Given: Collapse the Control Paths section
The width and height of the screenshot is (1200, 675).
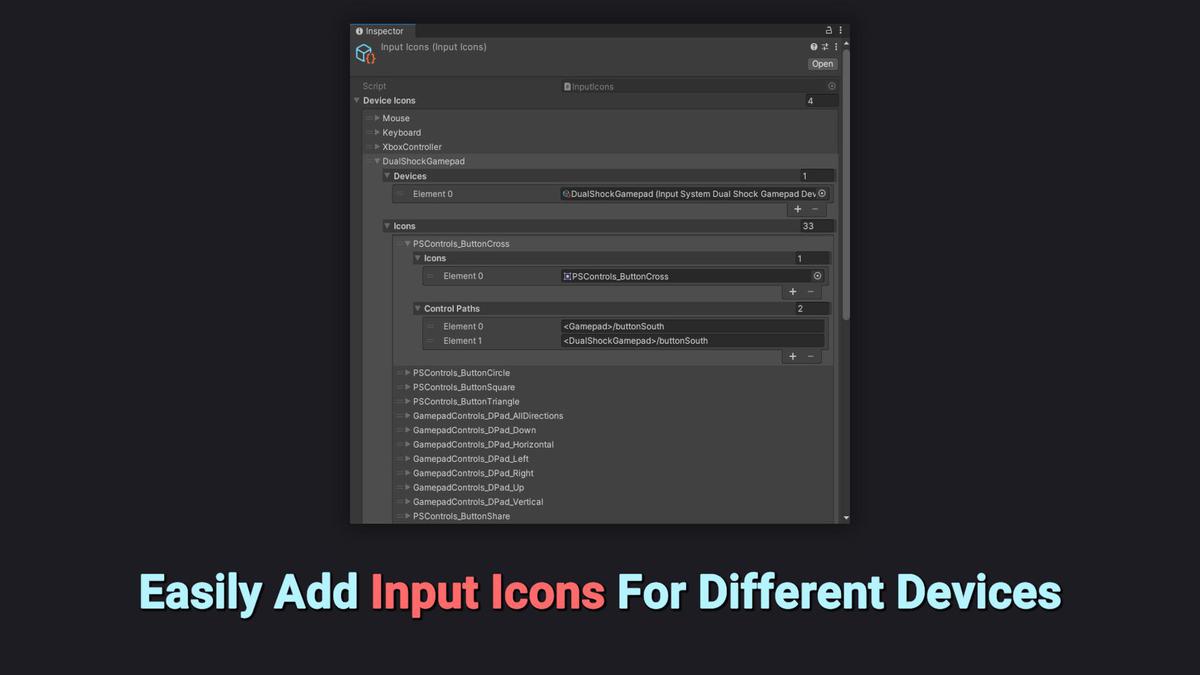Looking at the screenshot, I should click(x=418, y=309).
